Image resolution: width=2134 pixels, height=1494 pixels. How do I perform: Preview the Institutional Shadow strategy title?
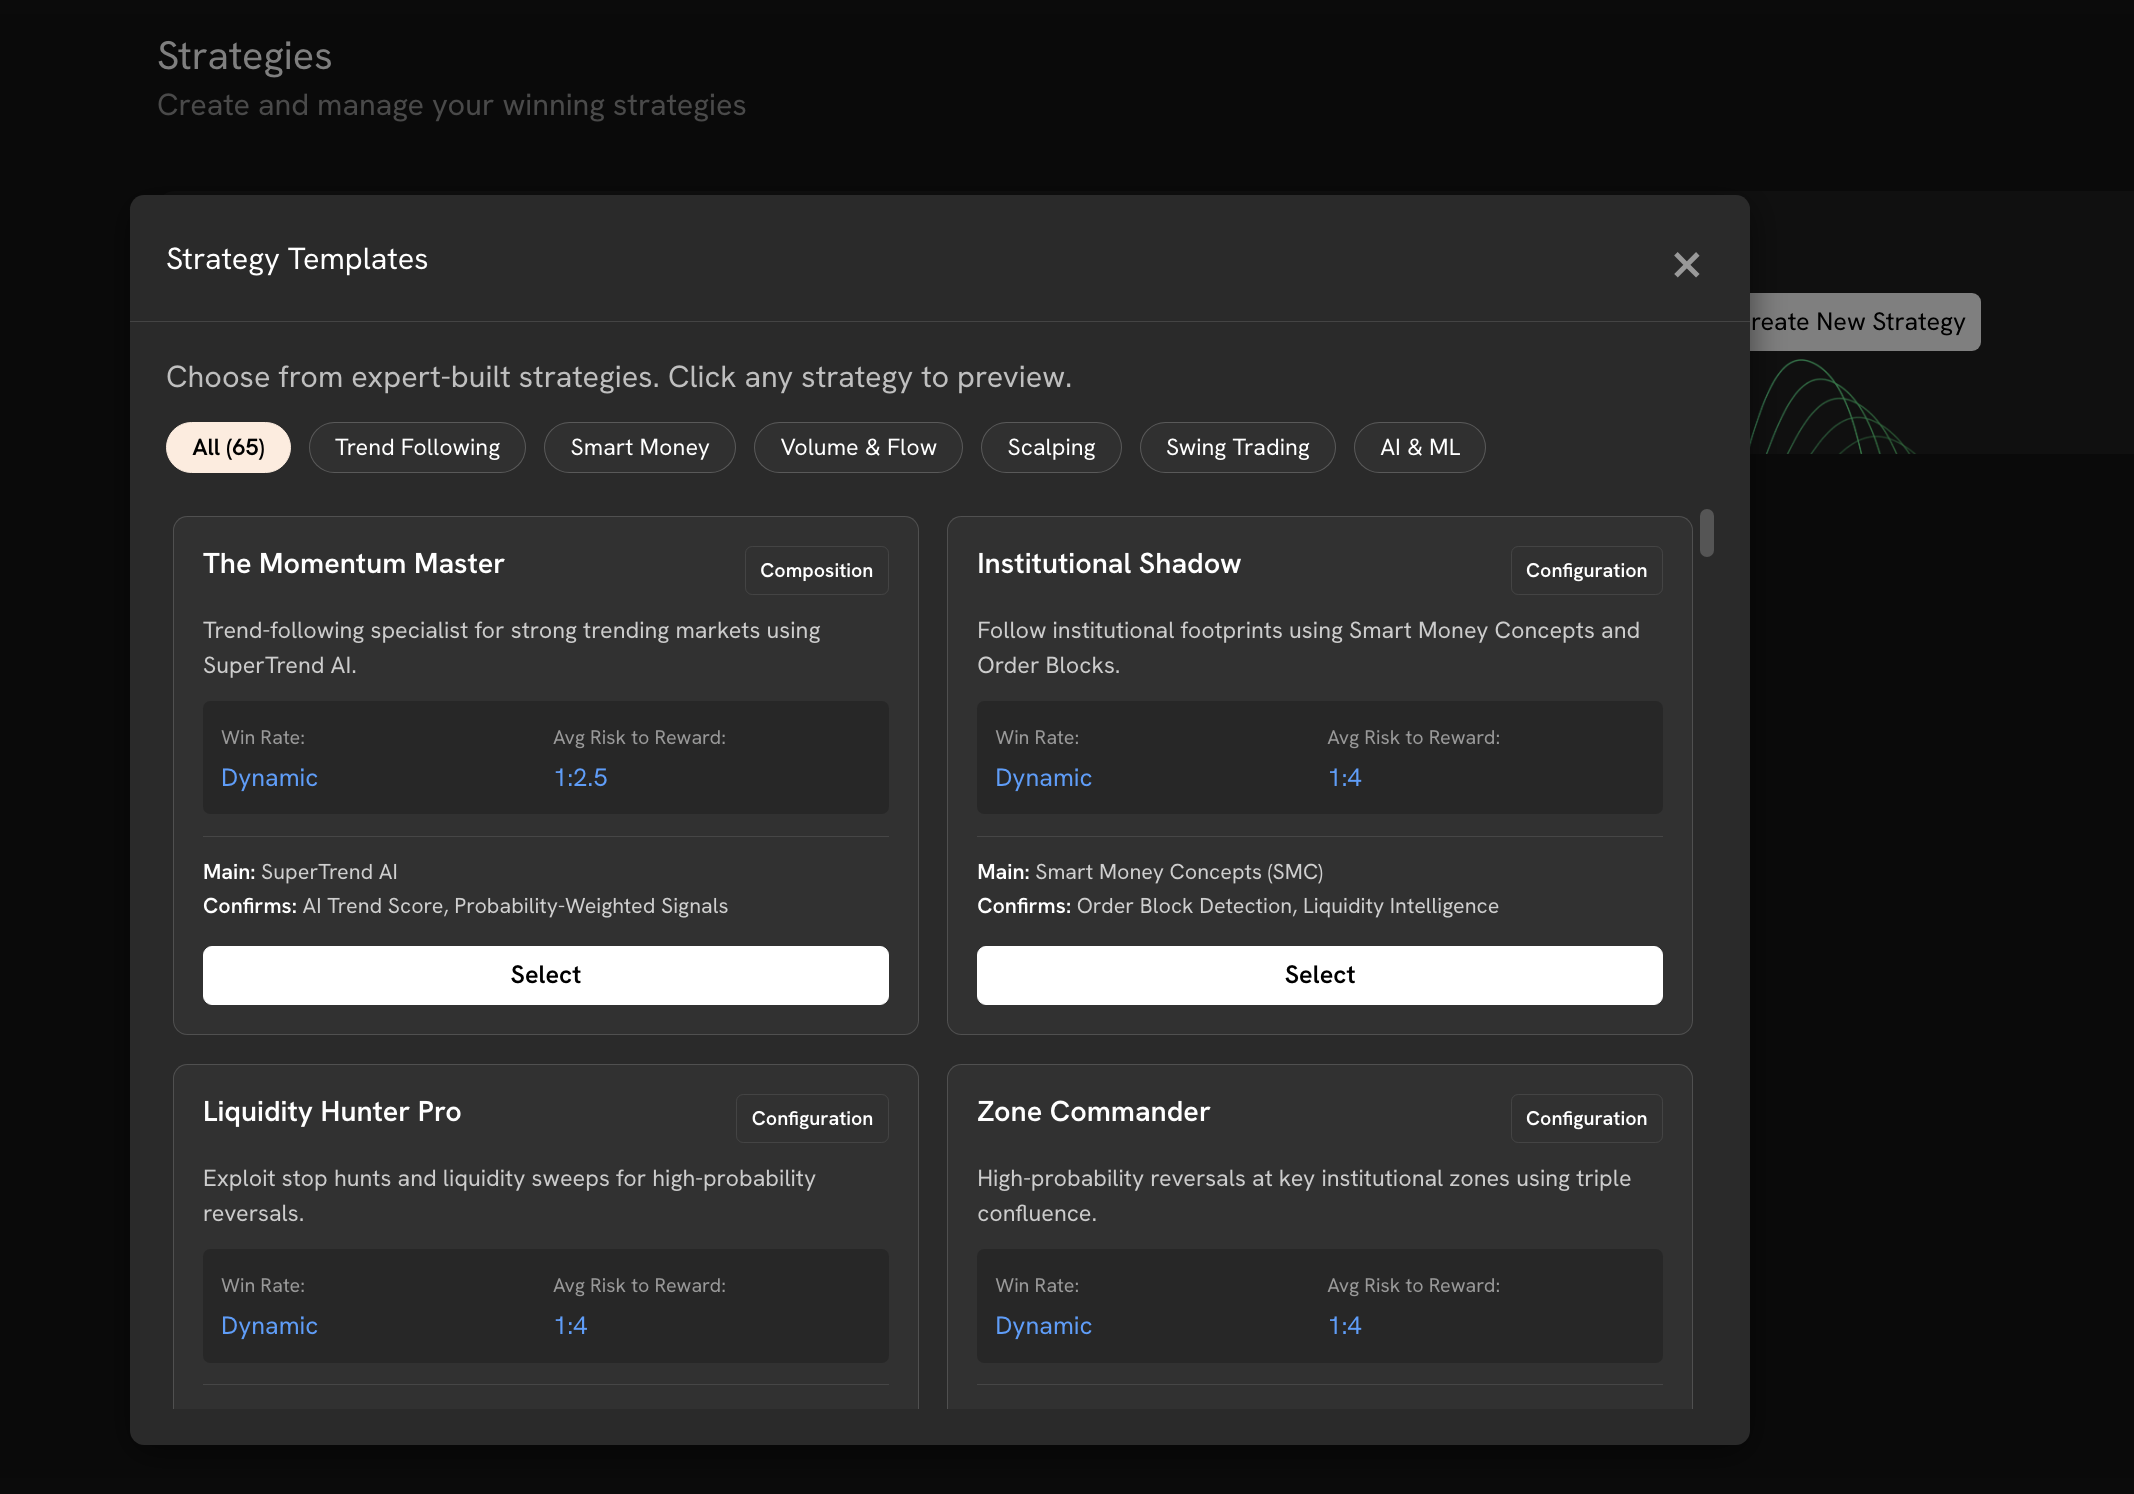click(1108, 564)
